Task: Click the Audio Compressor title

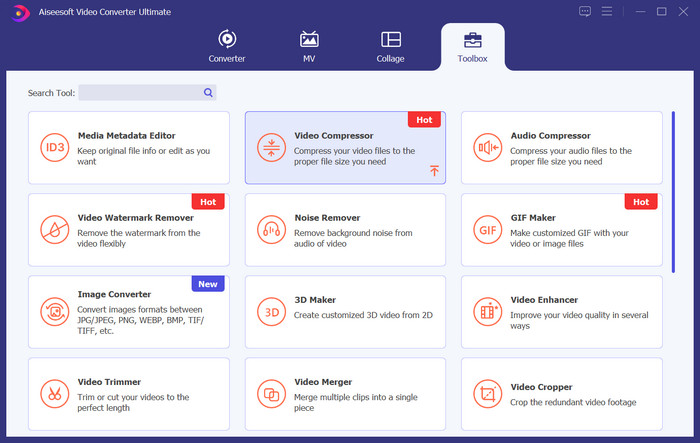Action: click(550, 135)
